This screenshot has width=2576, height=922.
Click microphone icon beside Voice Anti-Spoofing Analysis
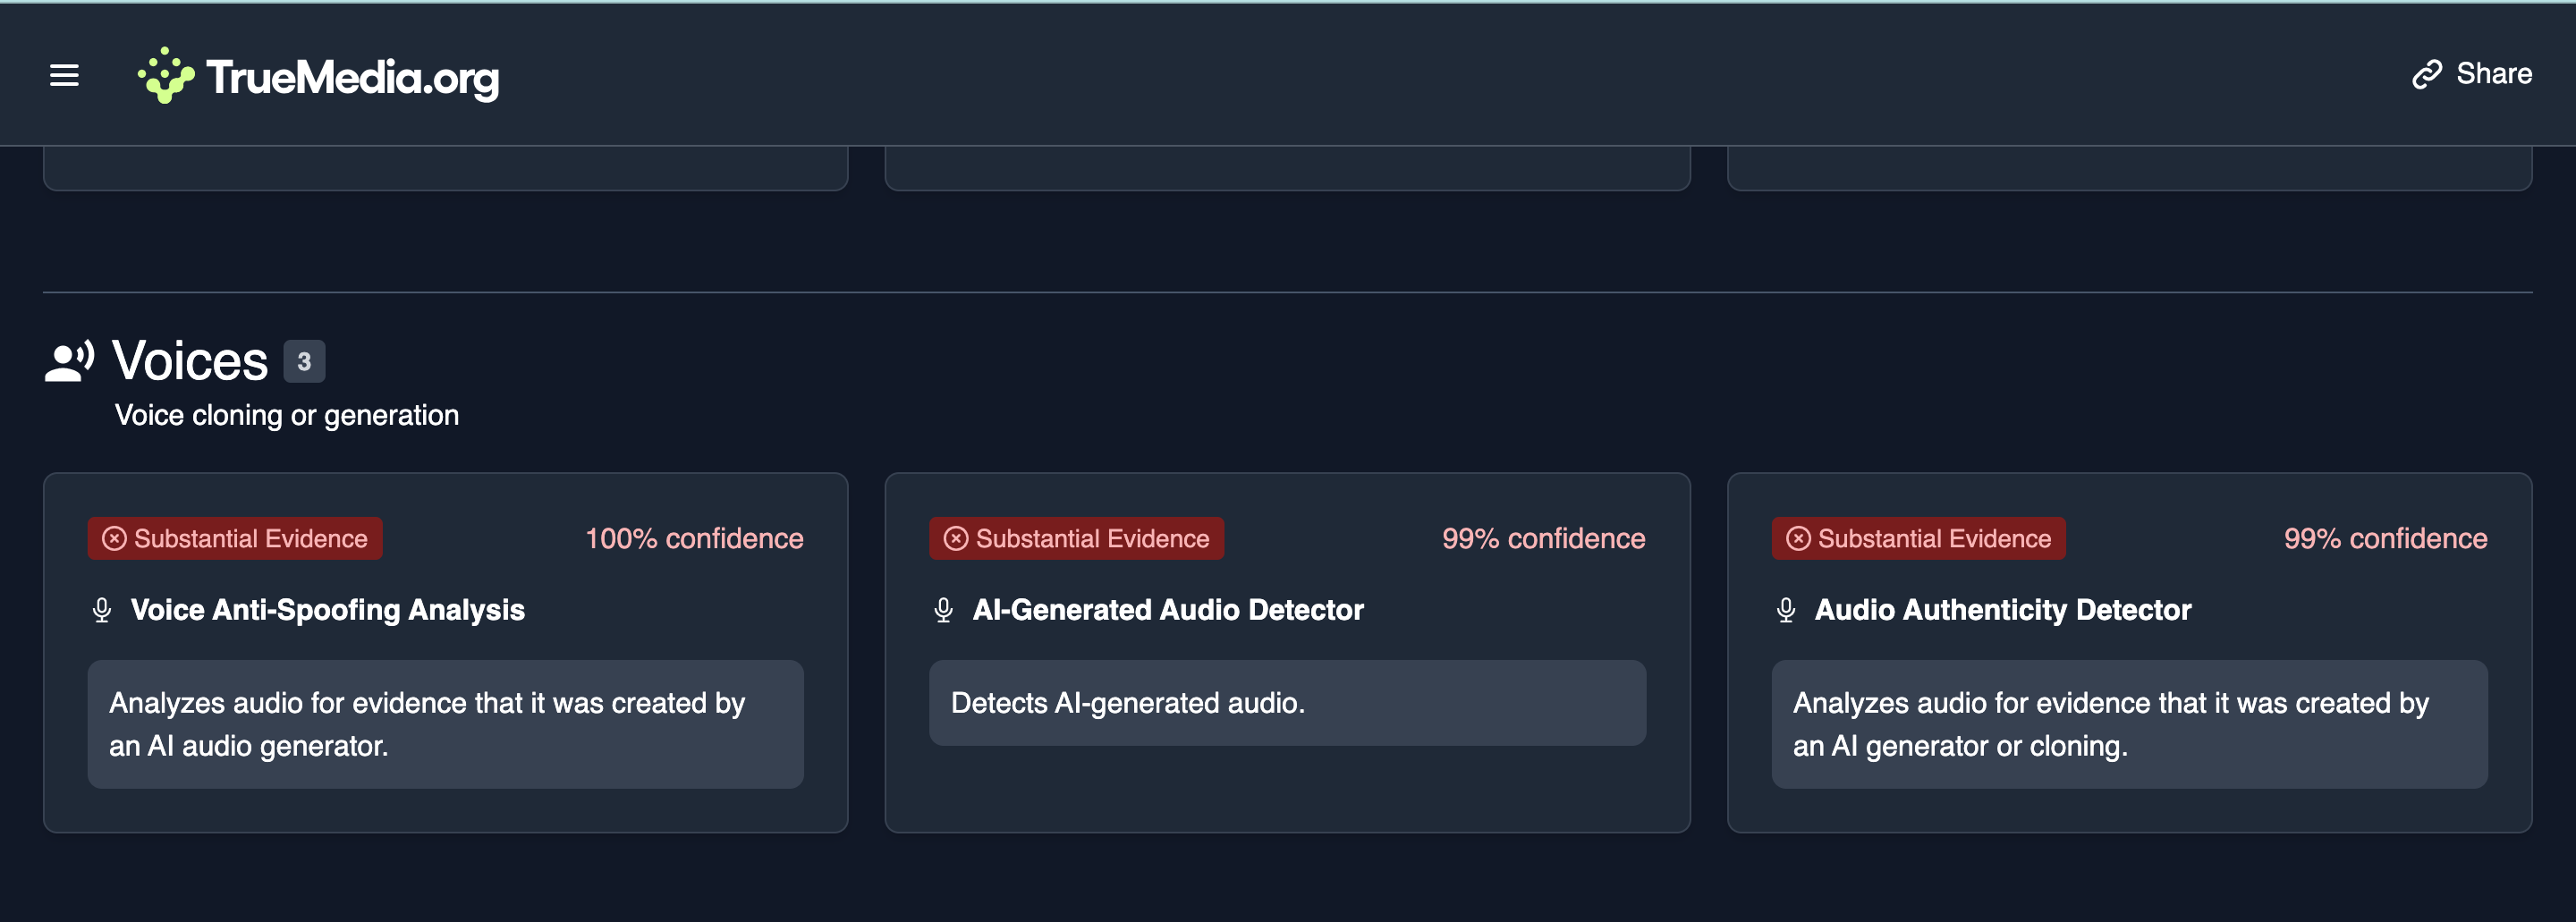(x=102, y=610)
